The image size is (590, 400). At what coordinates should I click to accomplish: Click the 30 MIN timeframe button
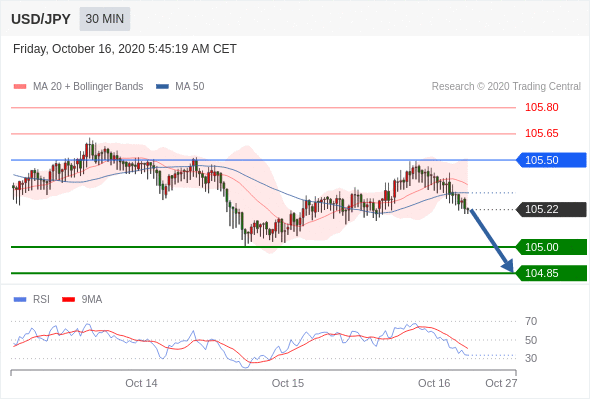[x=105, y=19]
